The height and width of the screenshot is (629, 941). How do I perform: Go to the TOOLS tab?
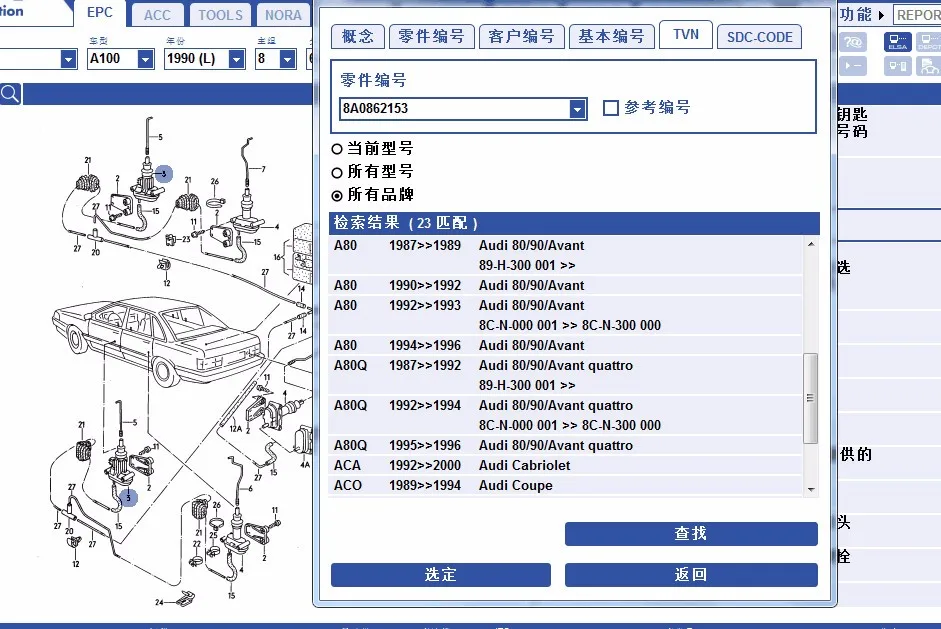pos(220,15)
